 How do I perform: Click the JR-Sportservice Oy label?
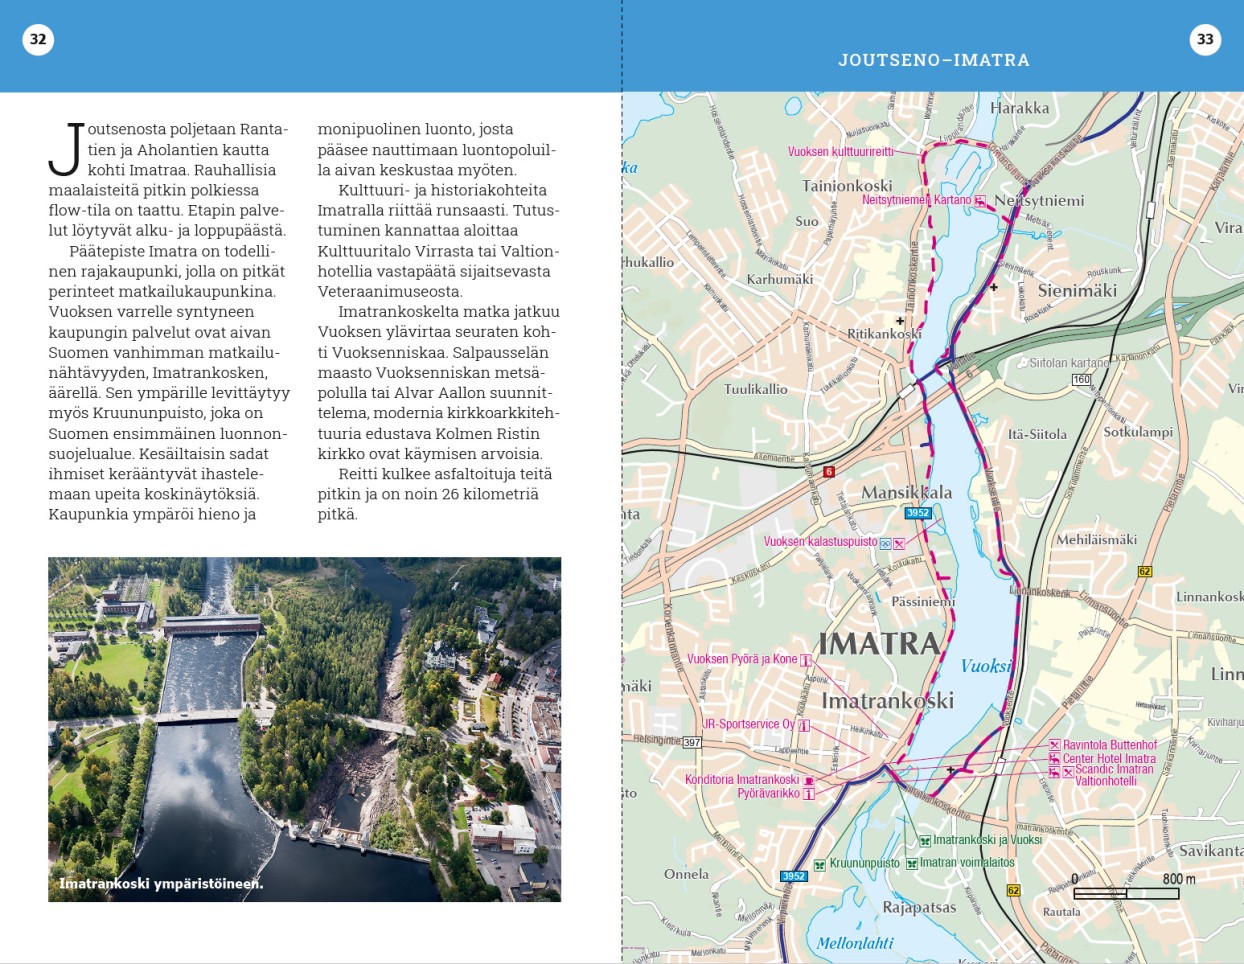tap(748, 724)
